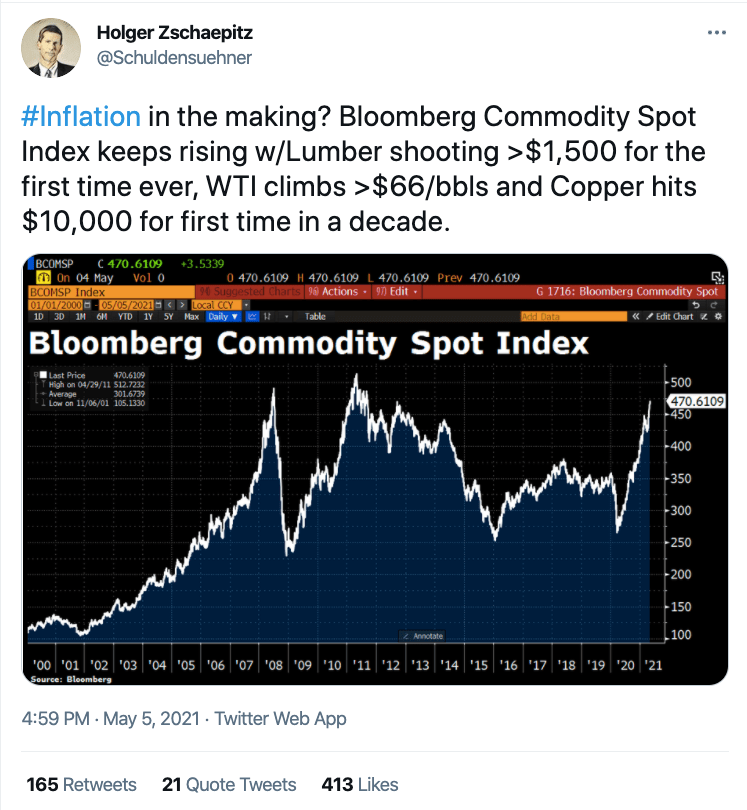Click the settings gear icon in the Bloomberg chart toolbar
Screen dimensions: 747x810
tap(718, 316)
